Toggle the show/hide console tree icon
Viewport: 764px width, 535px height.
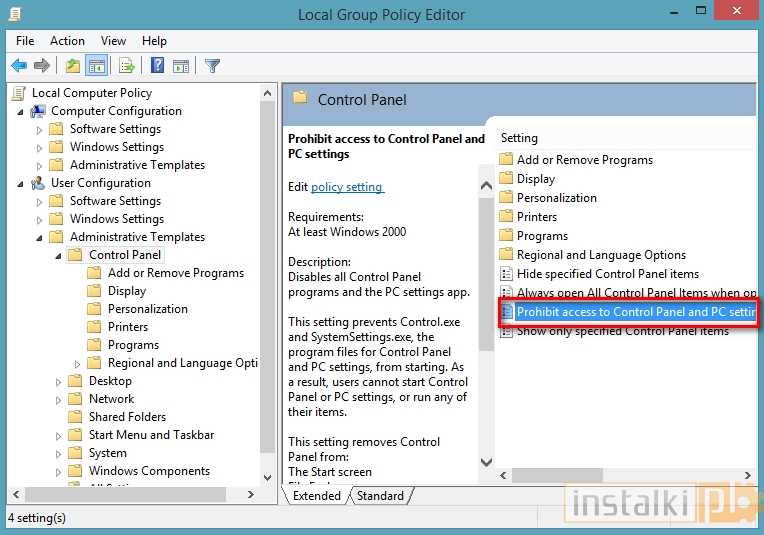tap(96, 65)
